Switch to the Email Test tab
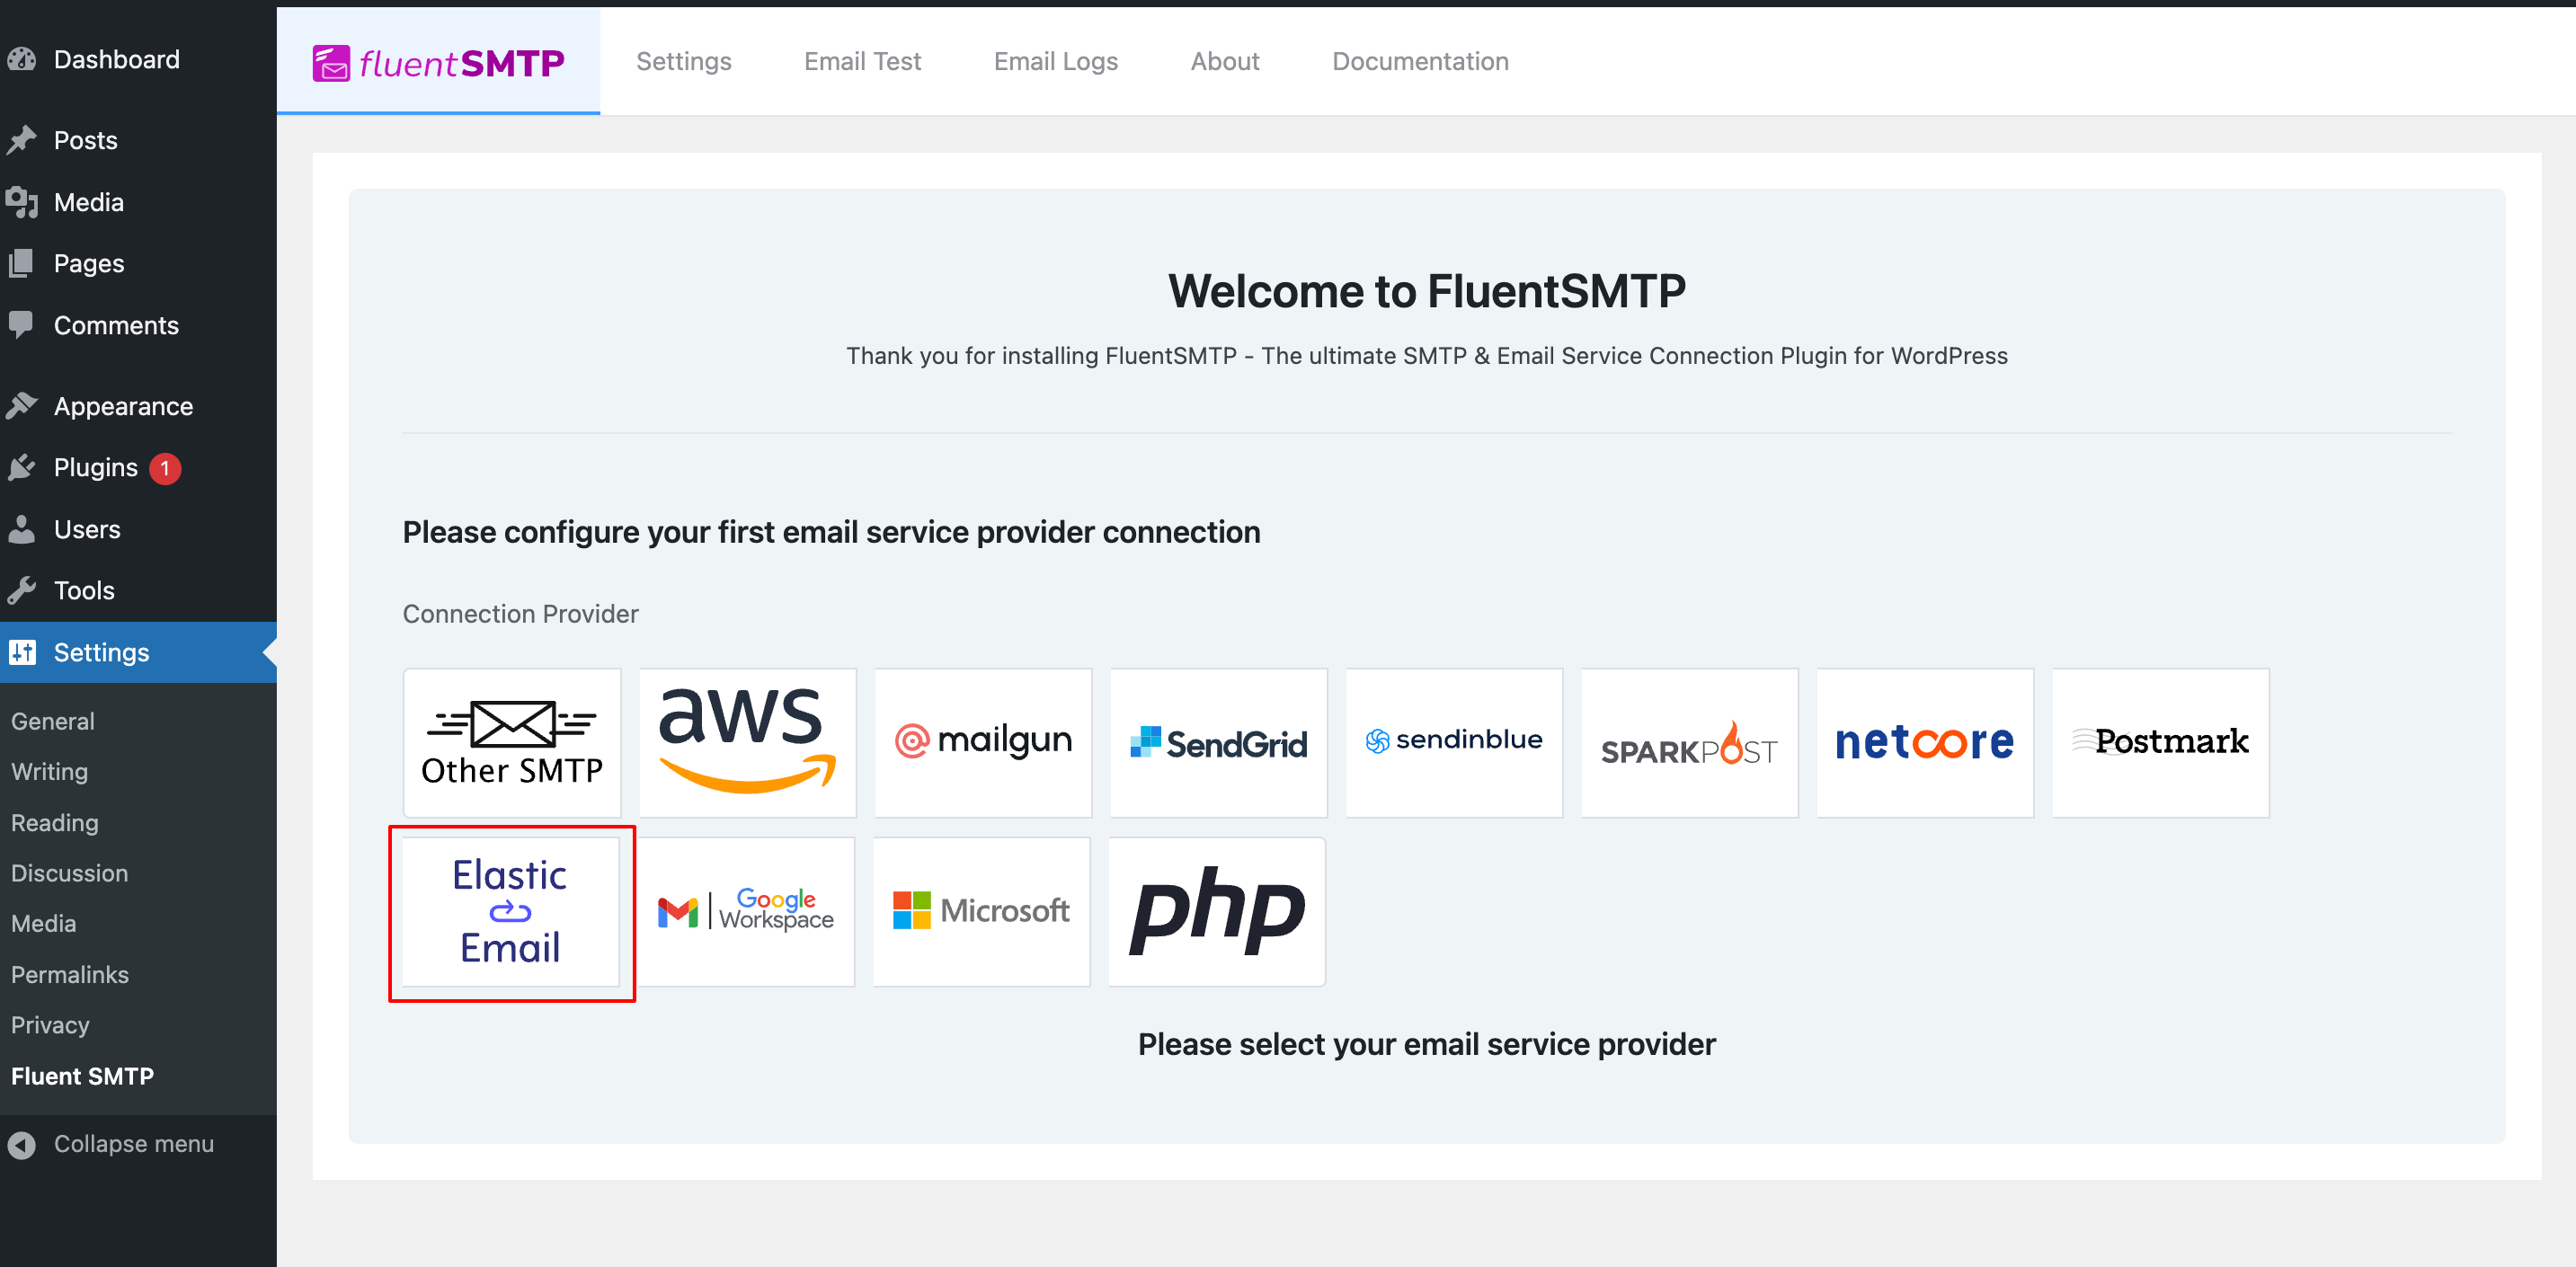Screen dimensions: 2576x1267 pos(862,62)
